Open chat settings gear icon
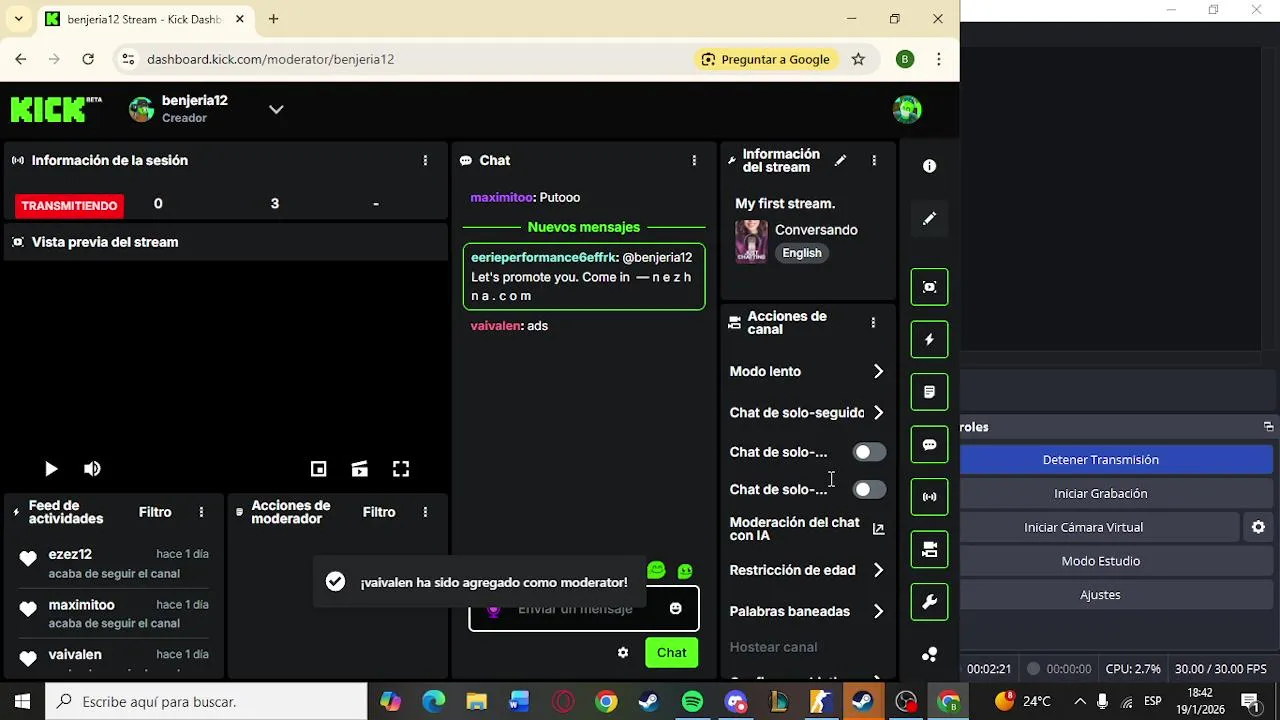The image size is (1280, 720). [623, 653]
